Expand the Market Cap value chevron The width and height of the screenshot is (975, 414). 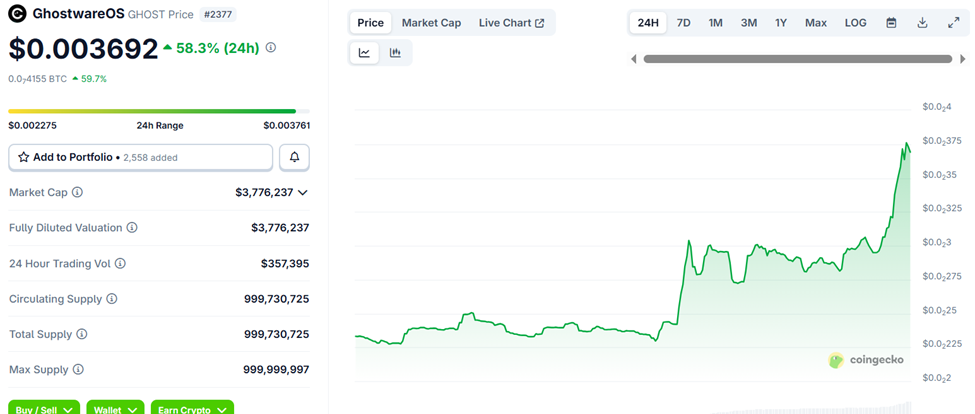pos(303,193)
